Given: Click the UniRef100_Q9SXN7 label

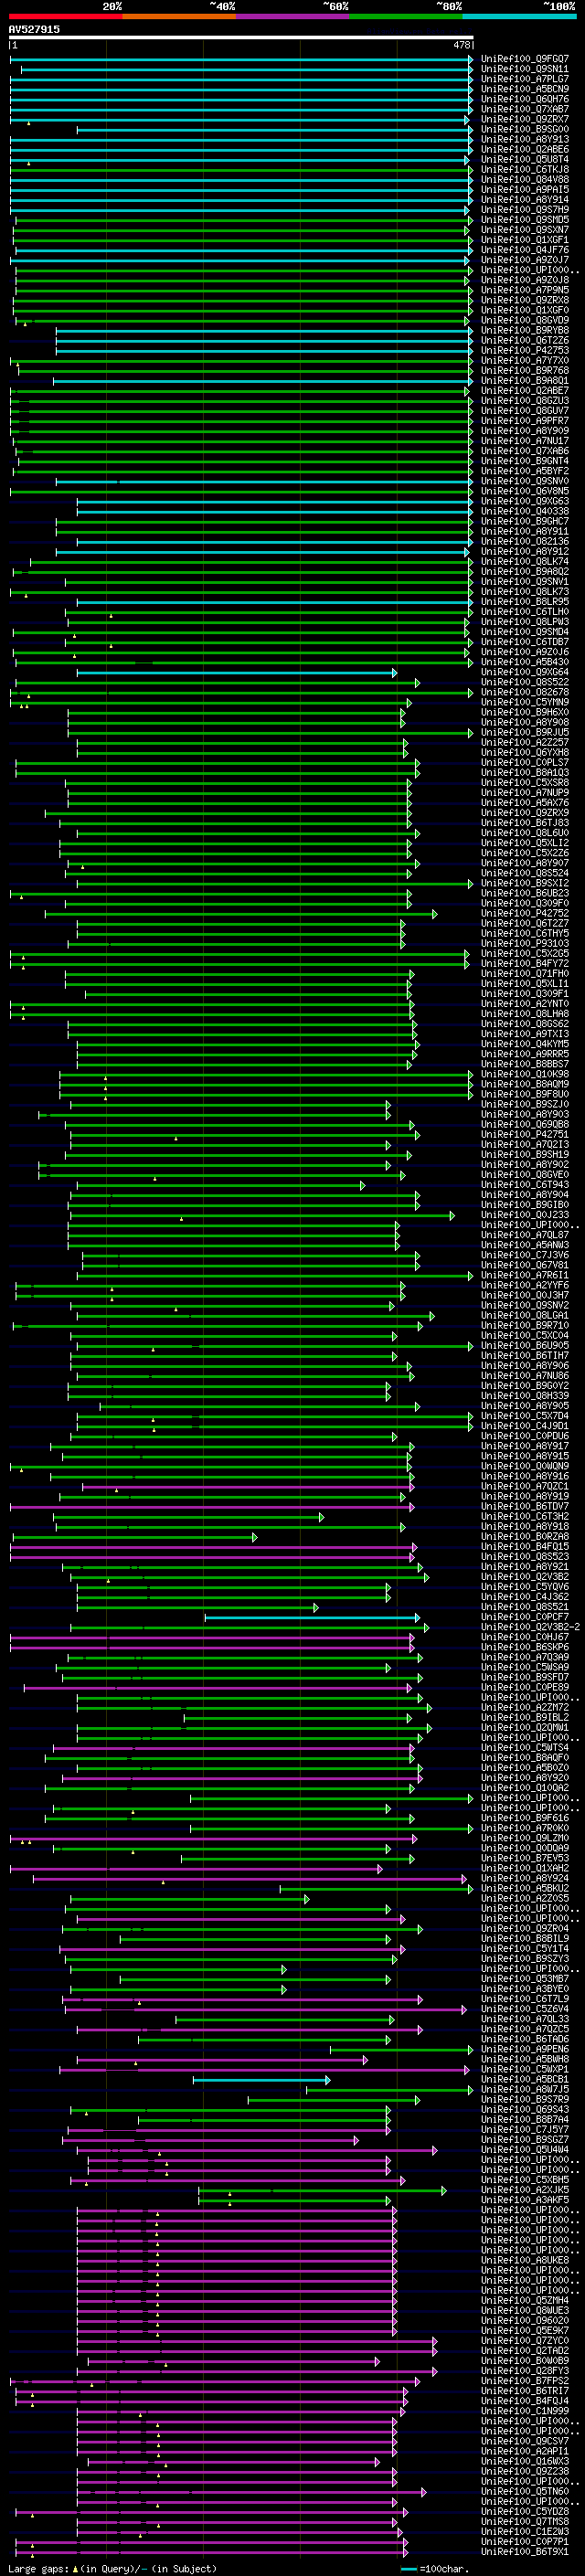Looking at the screenshot, I should tap(525, 230).
